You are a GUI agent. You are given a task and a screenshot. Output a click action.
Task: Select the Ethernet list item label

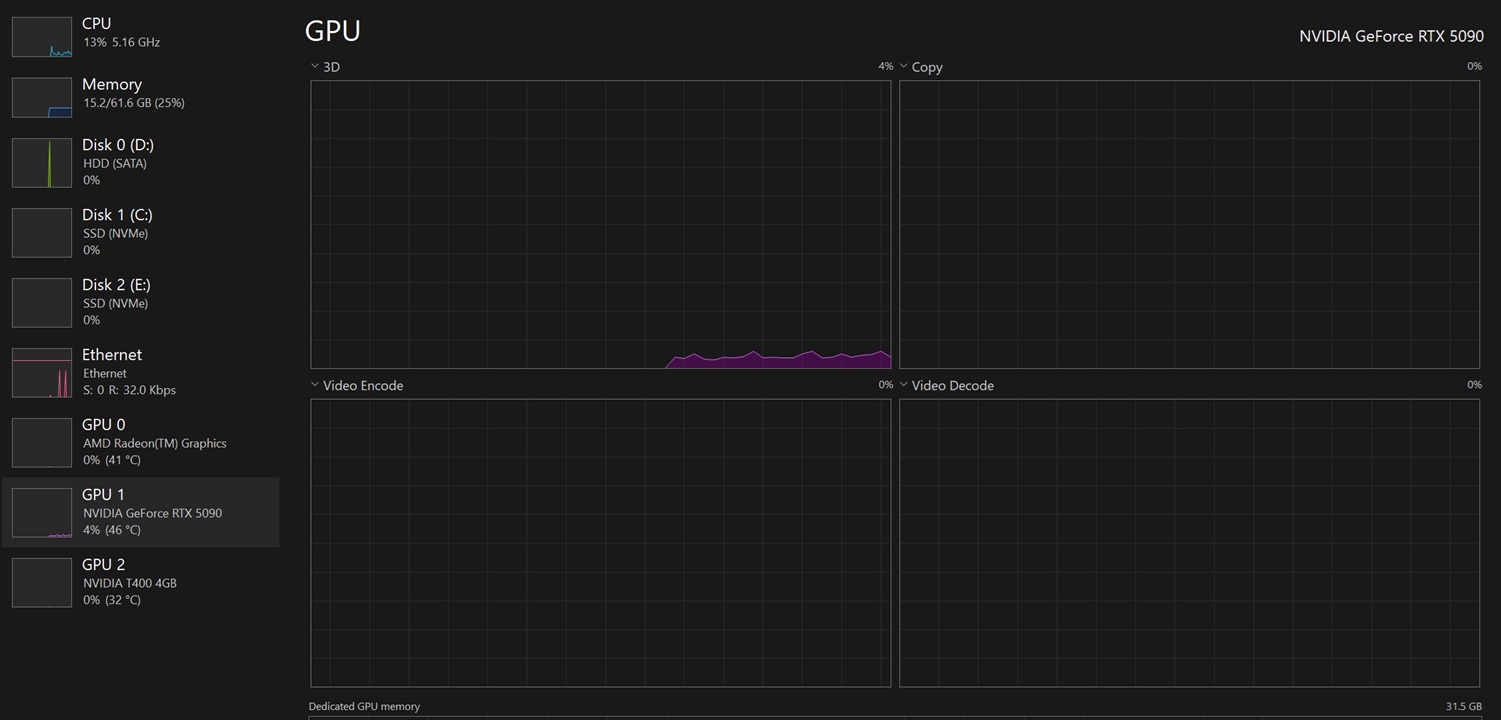112,355
